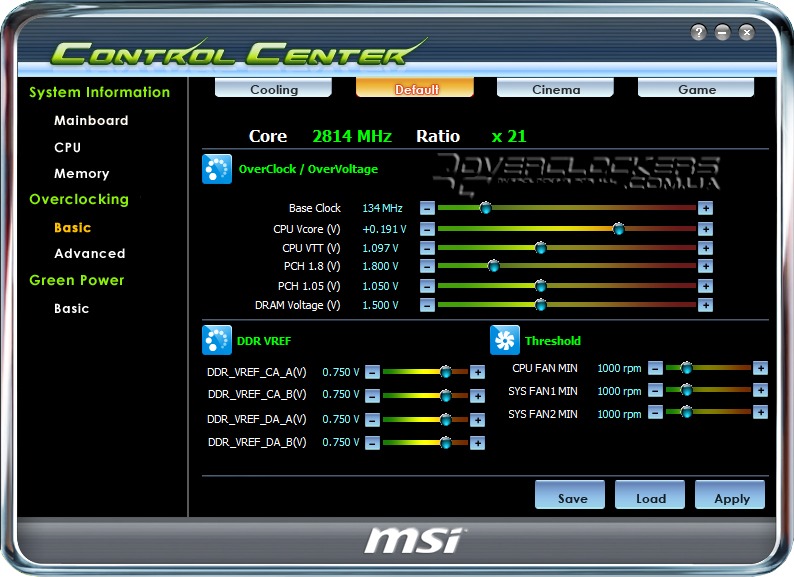The width and height of the screenshot is (794, 577).
Task: Increase DDR_VREF_CA_B plus button
Action: 478,395
